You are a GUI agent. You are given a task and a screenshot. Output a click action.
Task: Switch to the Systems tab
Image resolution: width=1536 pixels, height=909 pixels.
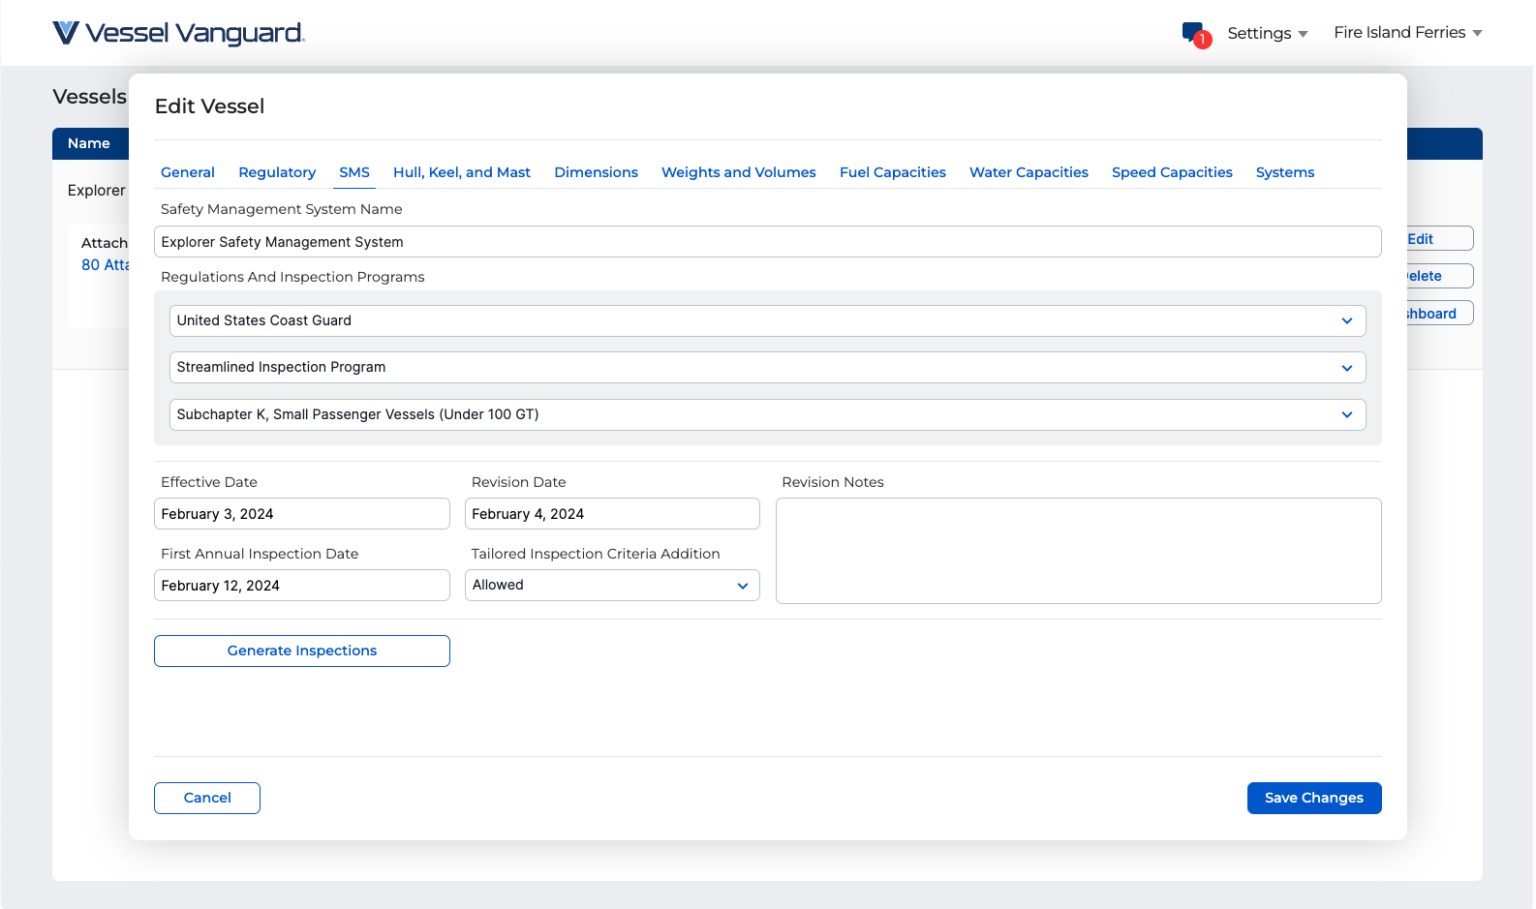tap(1284, 172)
